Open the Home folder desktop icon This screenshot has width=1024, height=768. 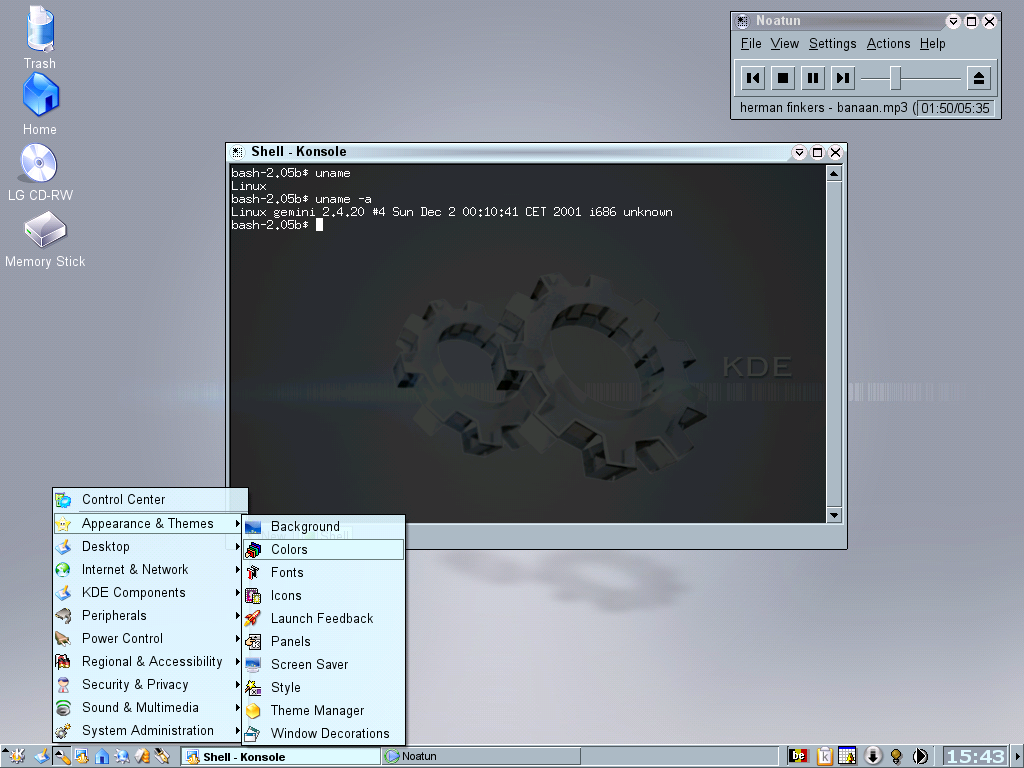click(x=40, y=95)
